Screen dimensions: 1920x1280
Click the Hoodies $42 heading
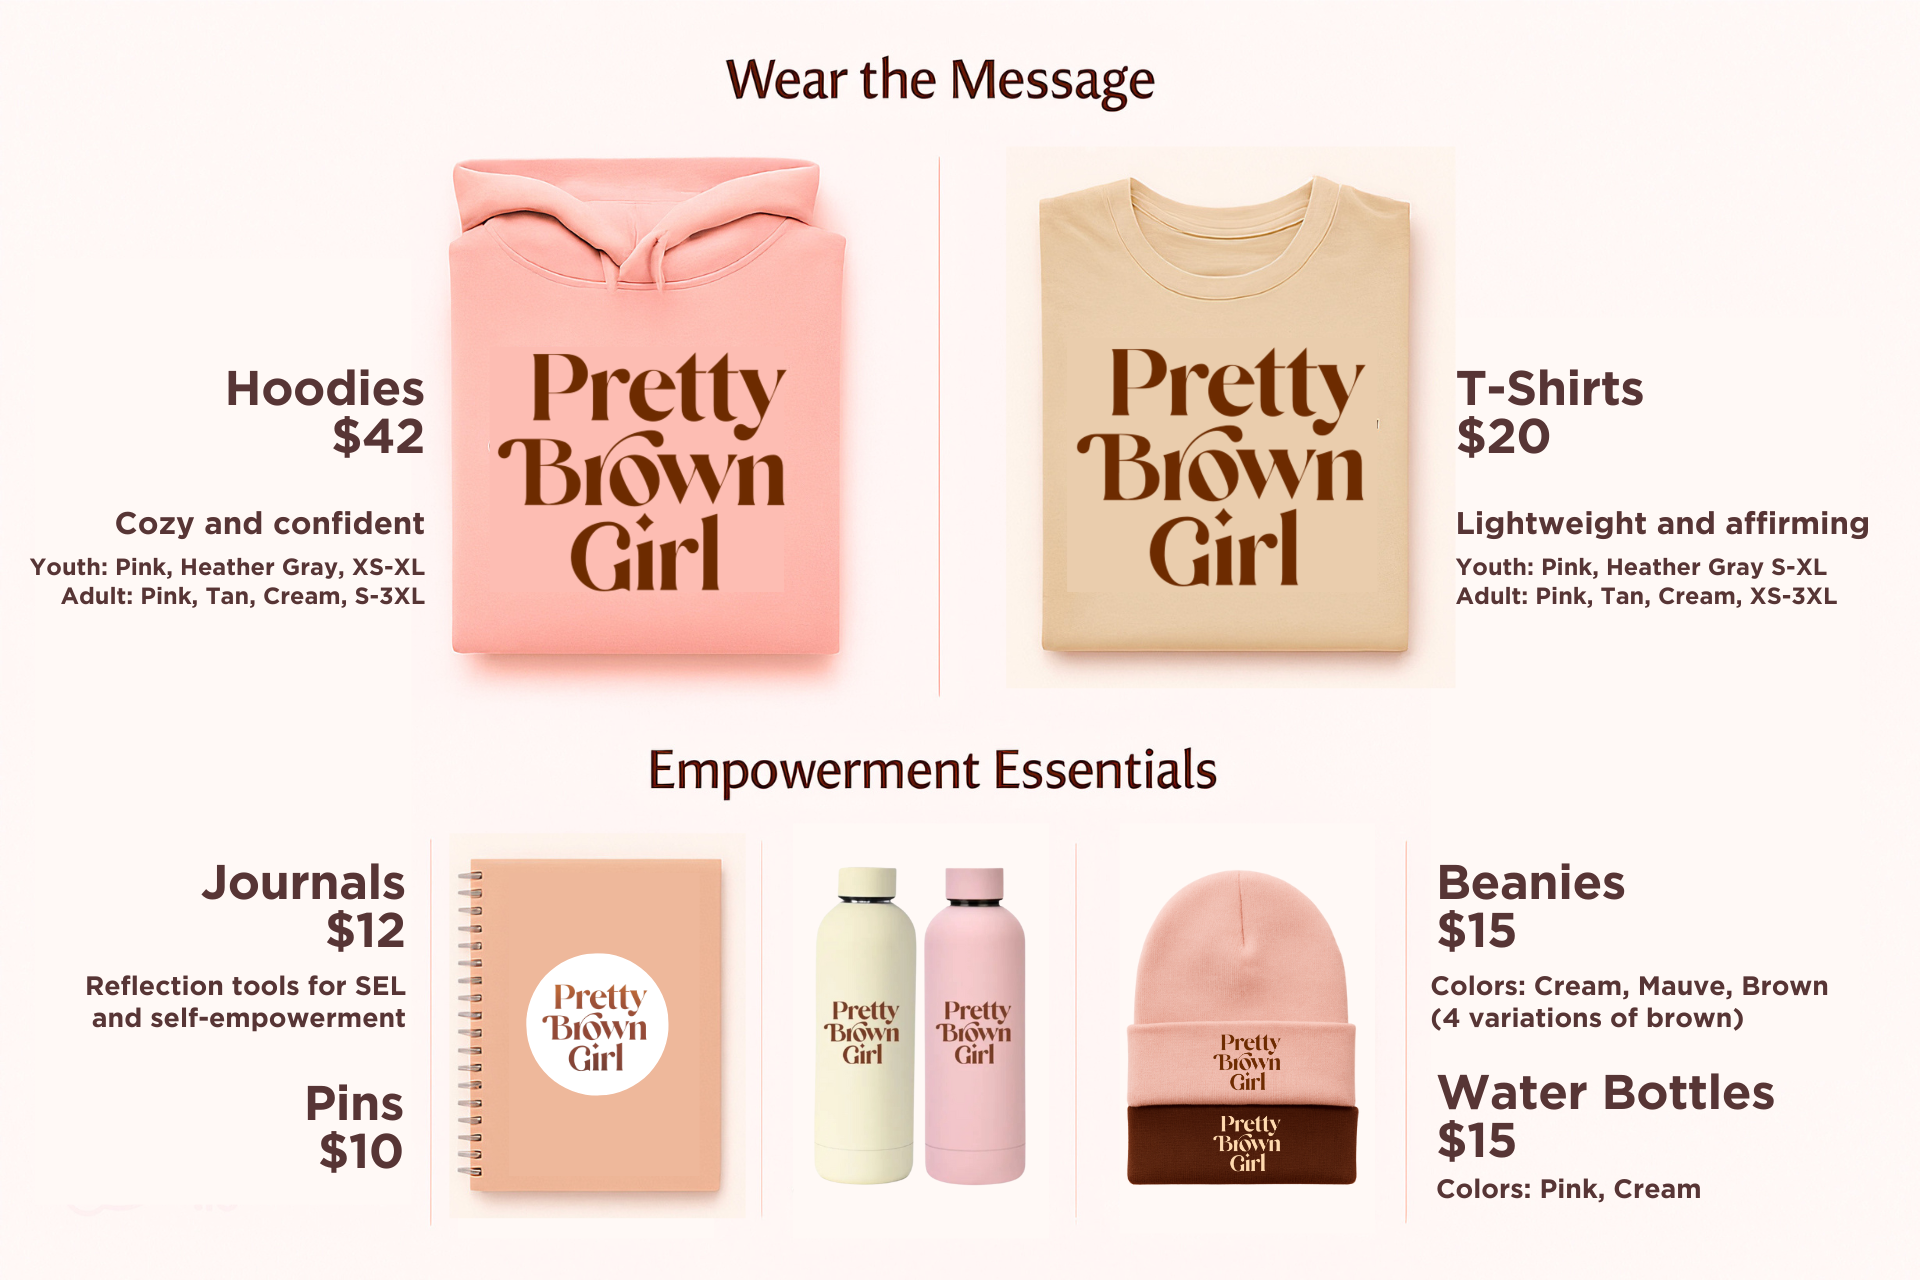[325, 412]
